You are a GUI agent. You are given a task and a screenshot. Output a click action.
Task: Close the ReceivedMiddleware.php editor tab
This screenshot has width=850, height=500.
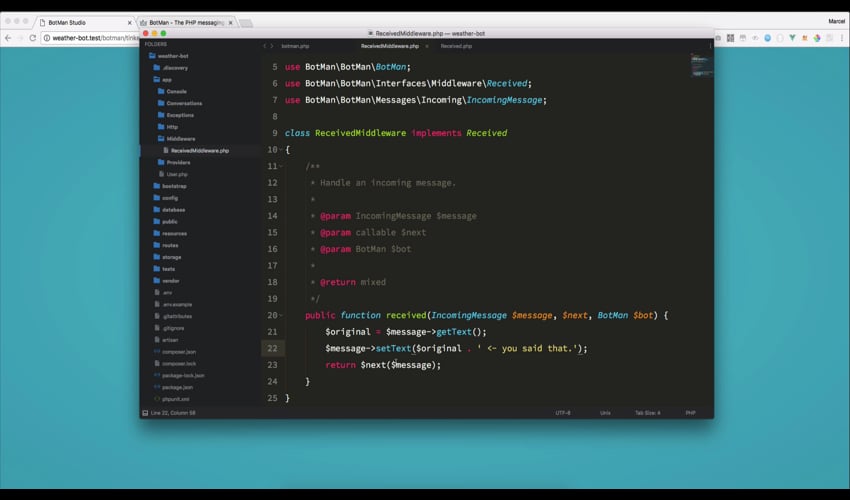[x=427, y=46]
